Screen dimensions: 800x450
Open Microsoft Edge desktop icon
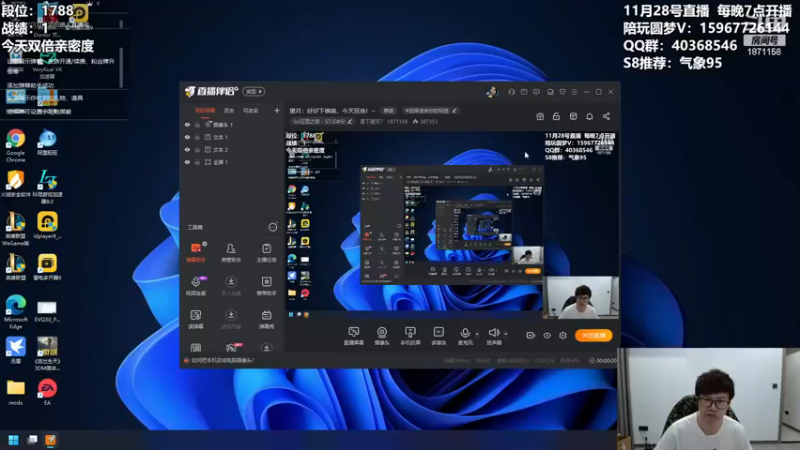point(16,312)
